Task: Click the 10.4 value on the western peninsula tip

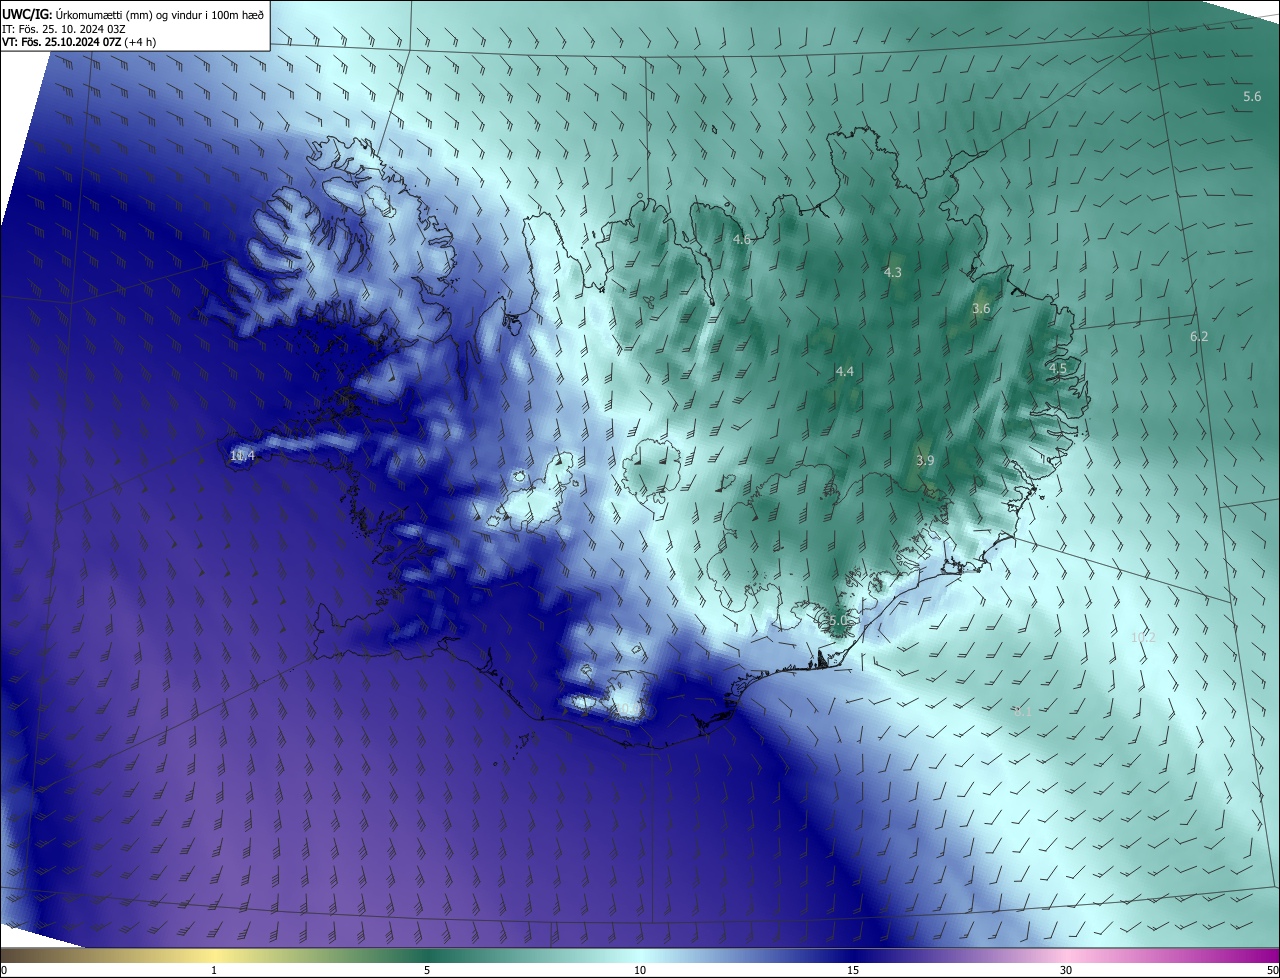Action: [x=242, y=455]
